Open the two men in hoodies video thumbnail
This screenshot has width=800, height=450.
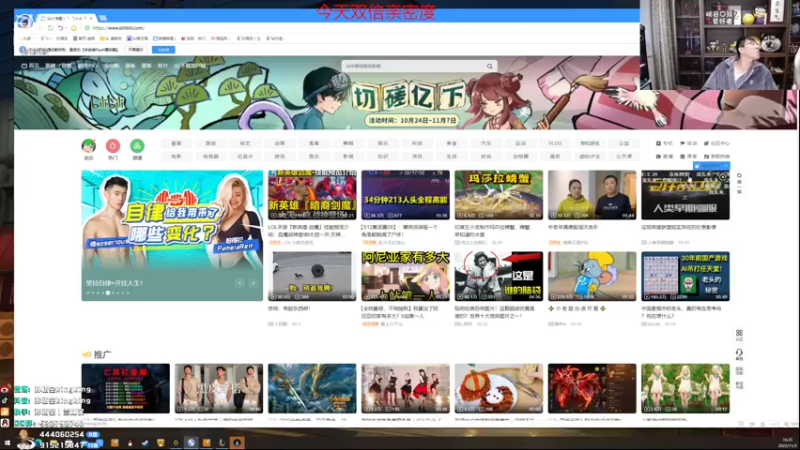[x=592, y=195]
